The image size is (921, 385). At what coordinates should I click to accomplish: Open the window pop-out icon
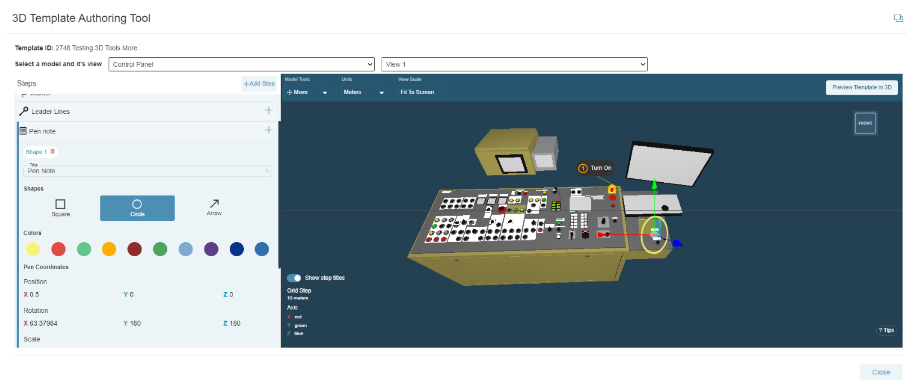[x=898, y=18]
